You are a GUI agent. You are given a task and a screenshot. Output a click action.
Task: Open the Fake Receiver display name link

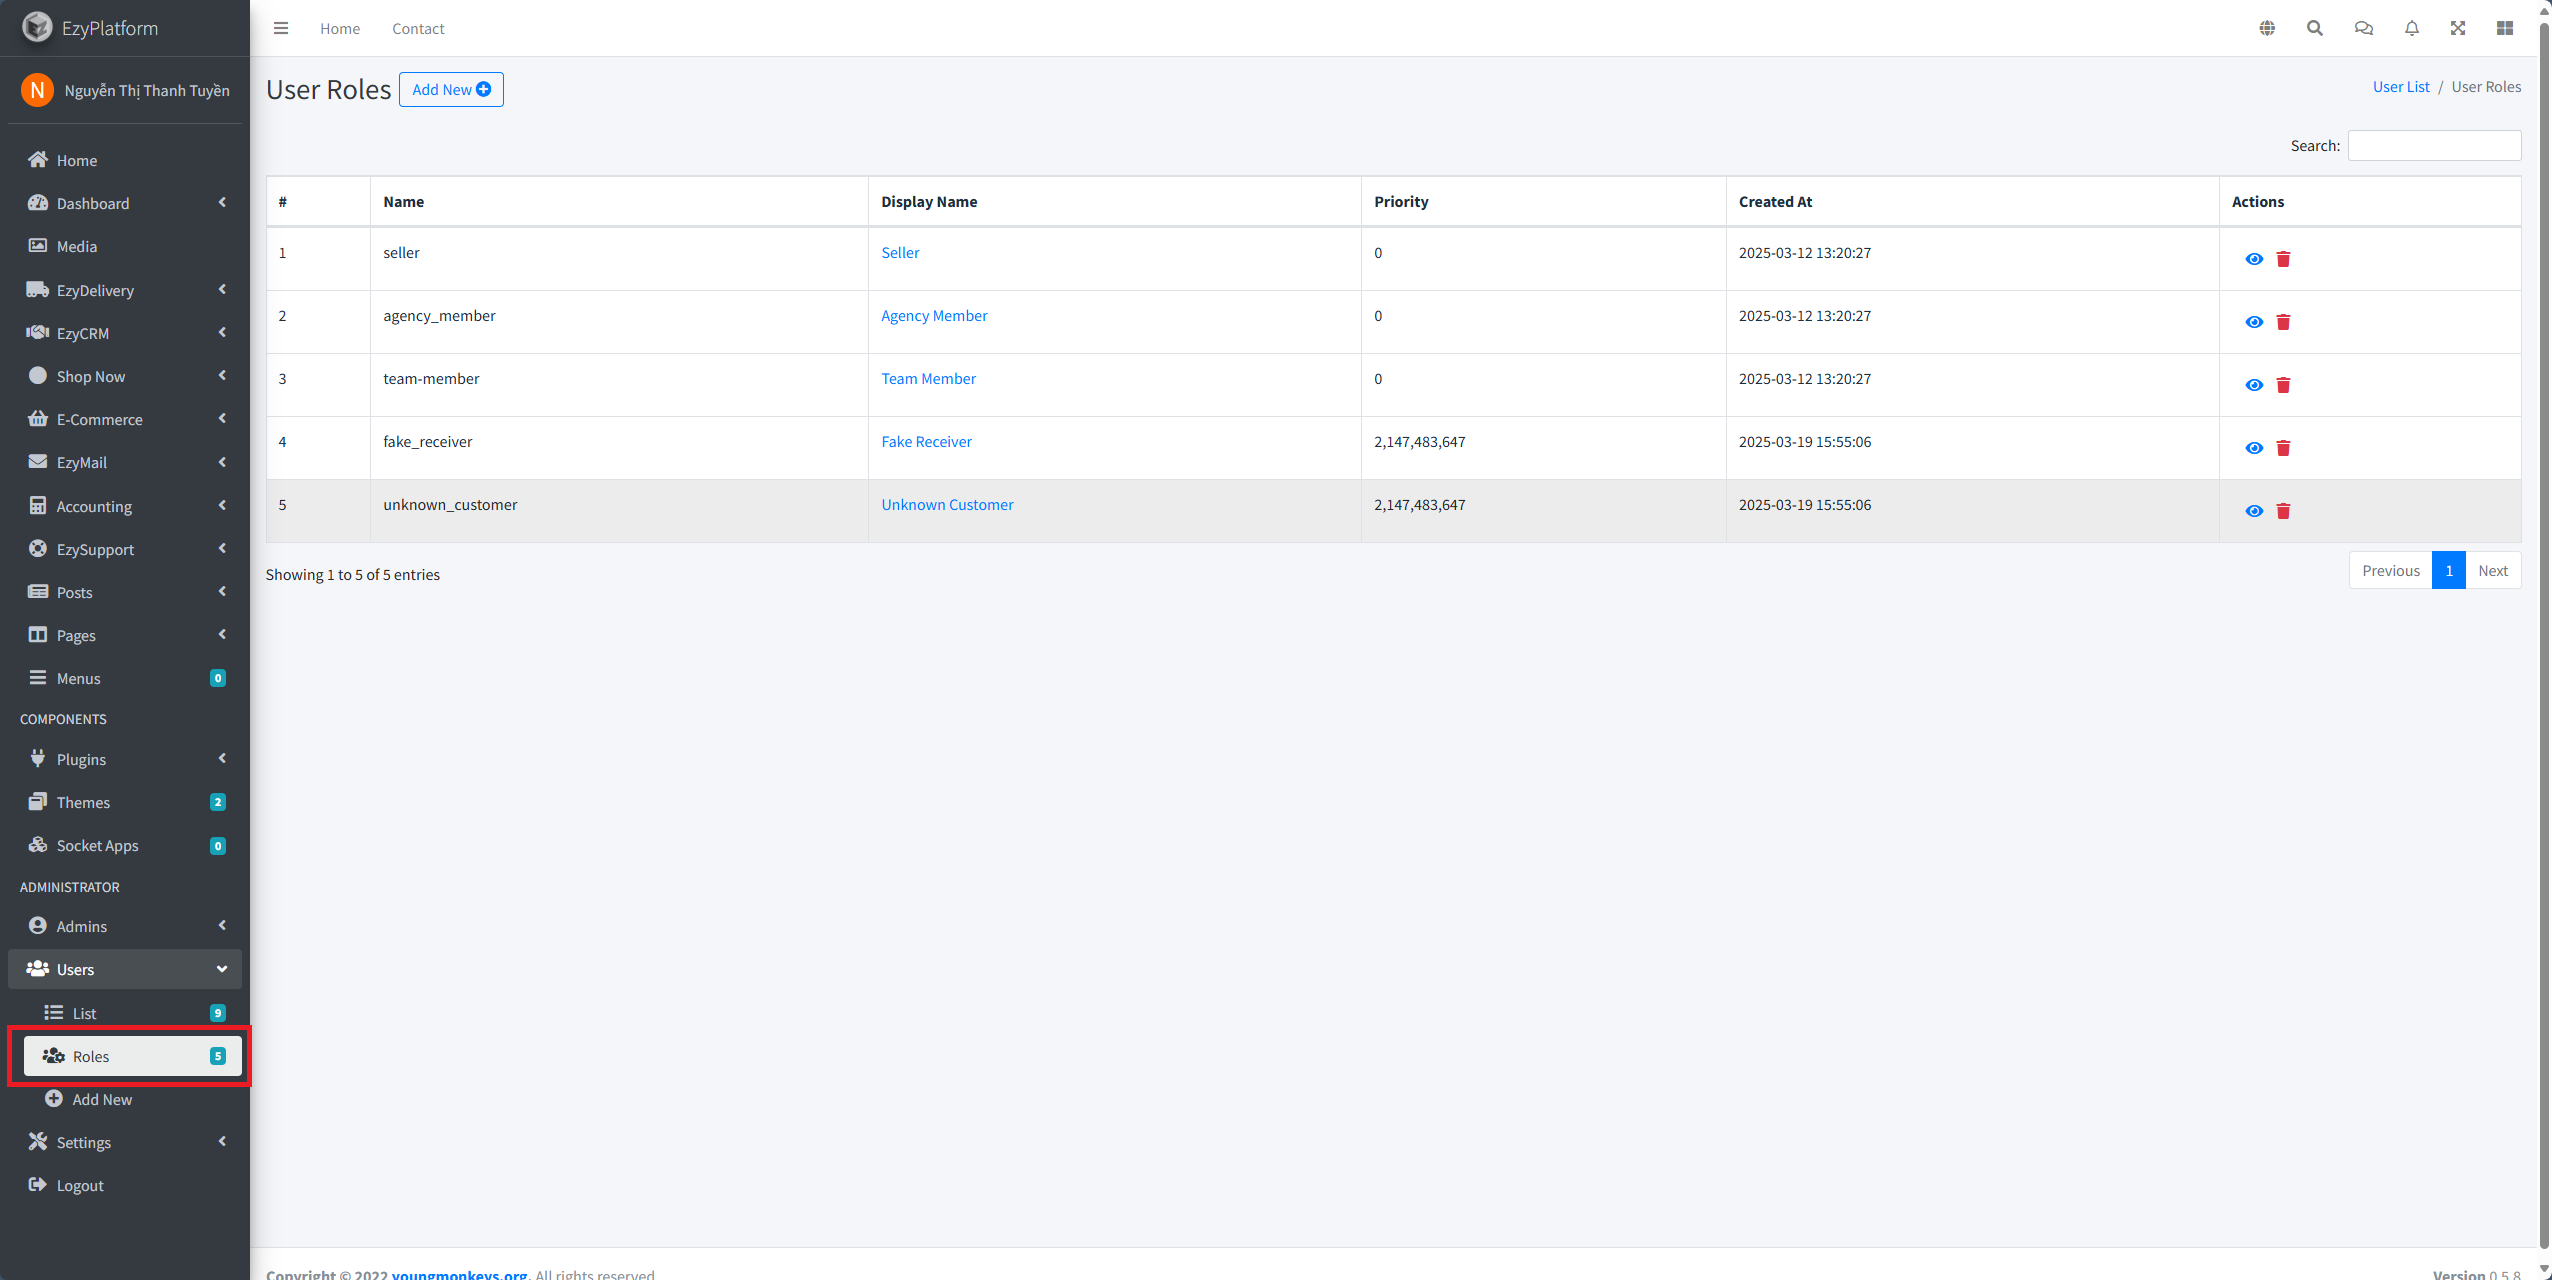click(x=926, y=442)
